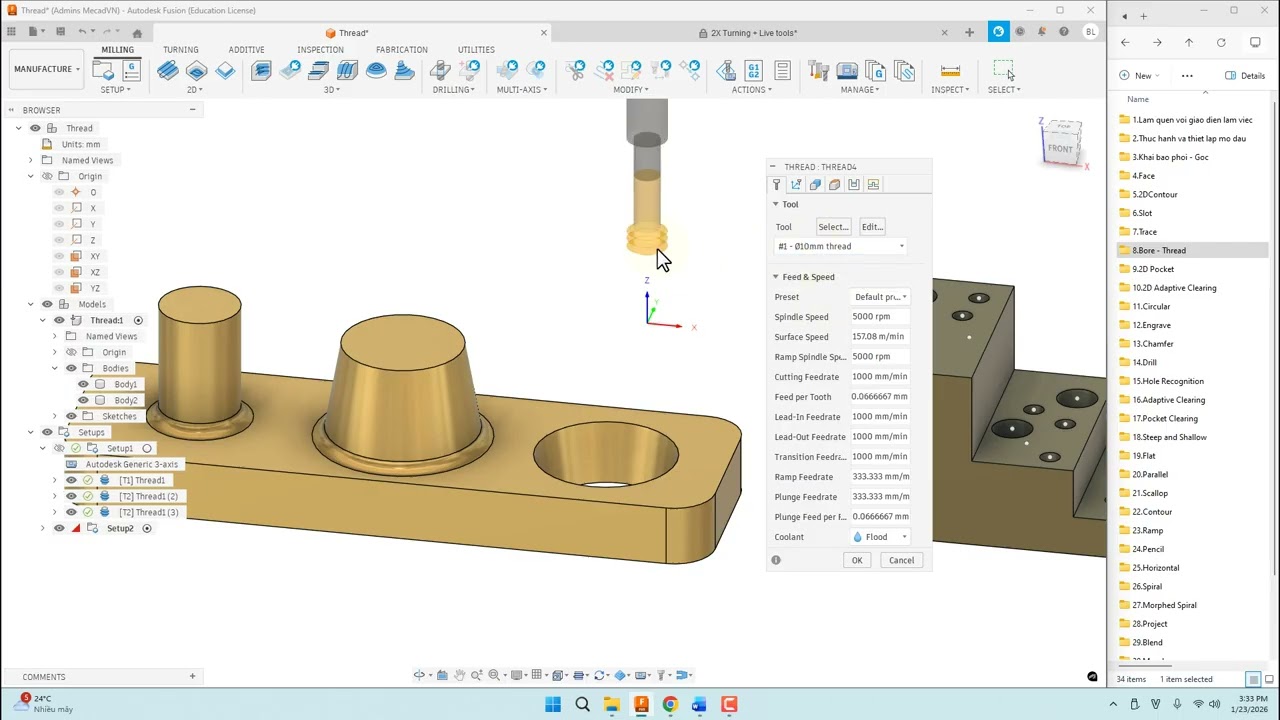Click the Zoom tool in navigation bar
This screenshot has height=720, width=1280.
[x=477, y=675]
